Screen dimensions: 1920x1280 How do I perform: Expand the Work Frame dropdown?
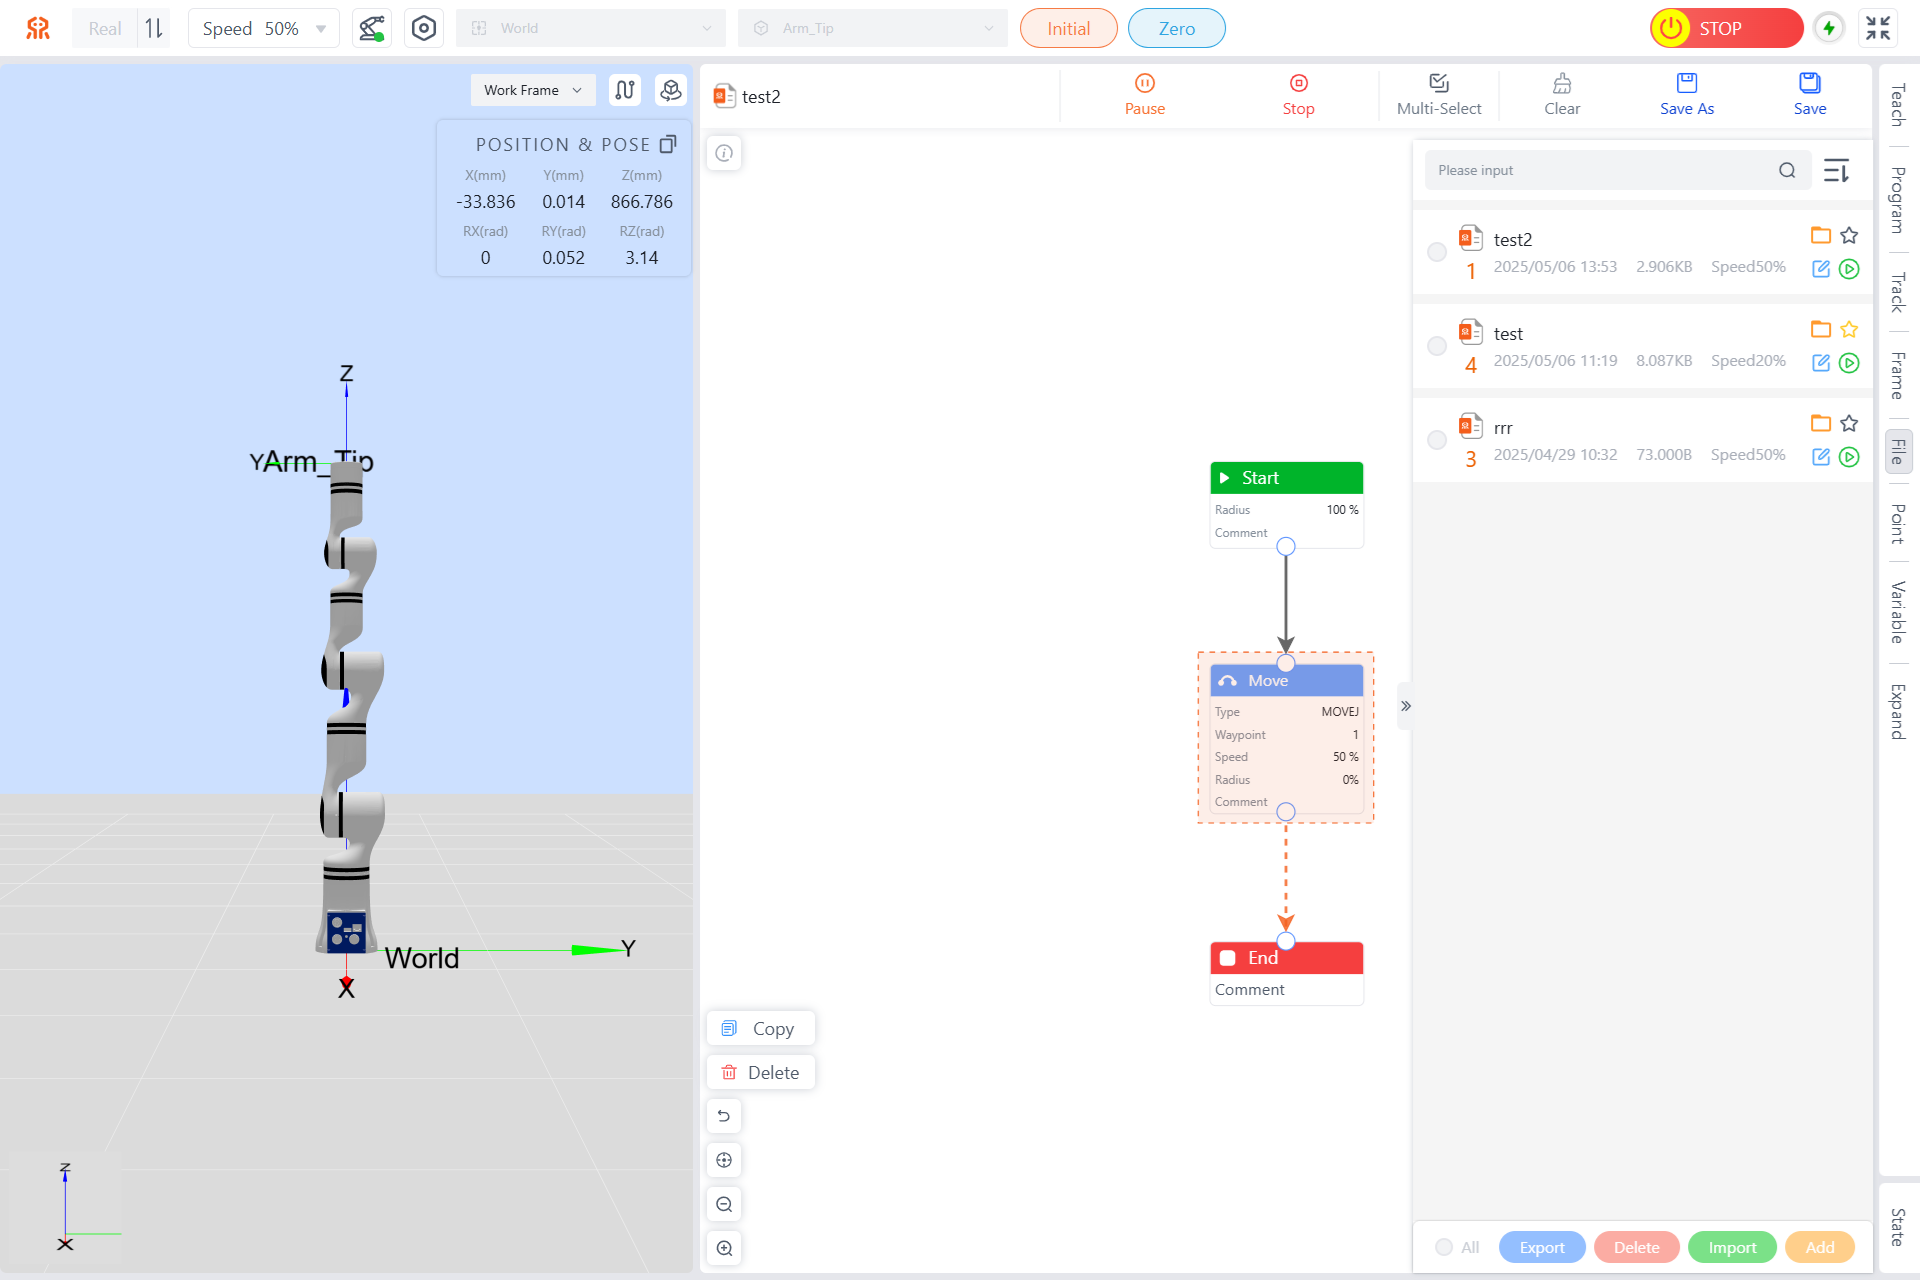point(532,90)
